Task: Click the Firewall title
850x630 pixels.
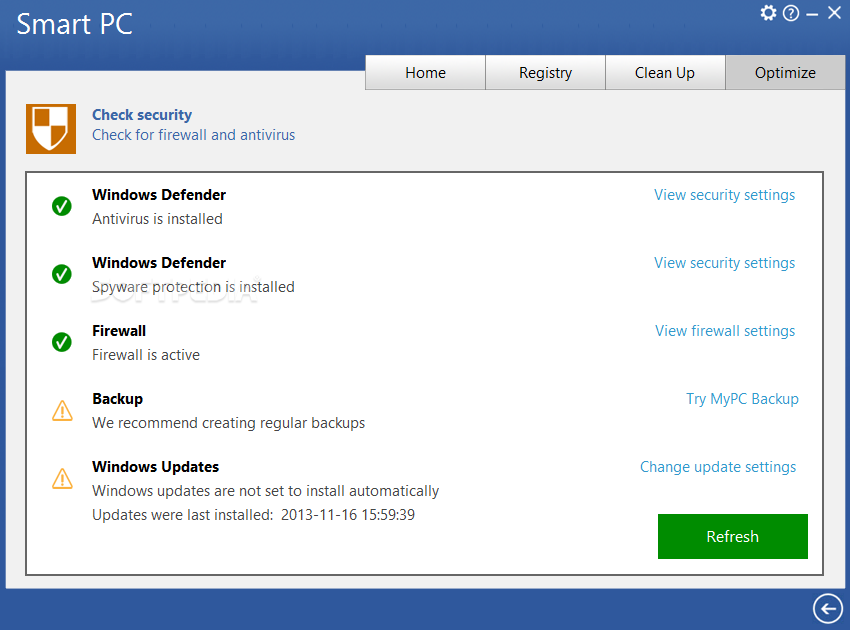Action: pos(119,331)
